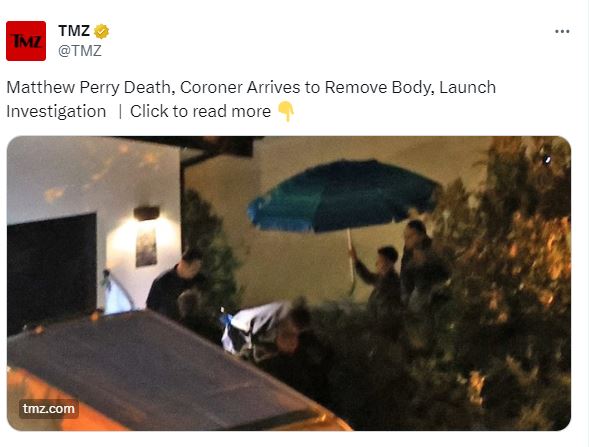Click the vertical bar separator in tweet
The width and height of the screenshot is (589, 447).
point(120,112)
